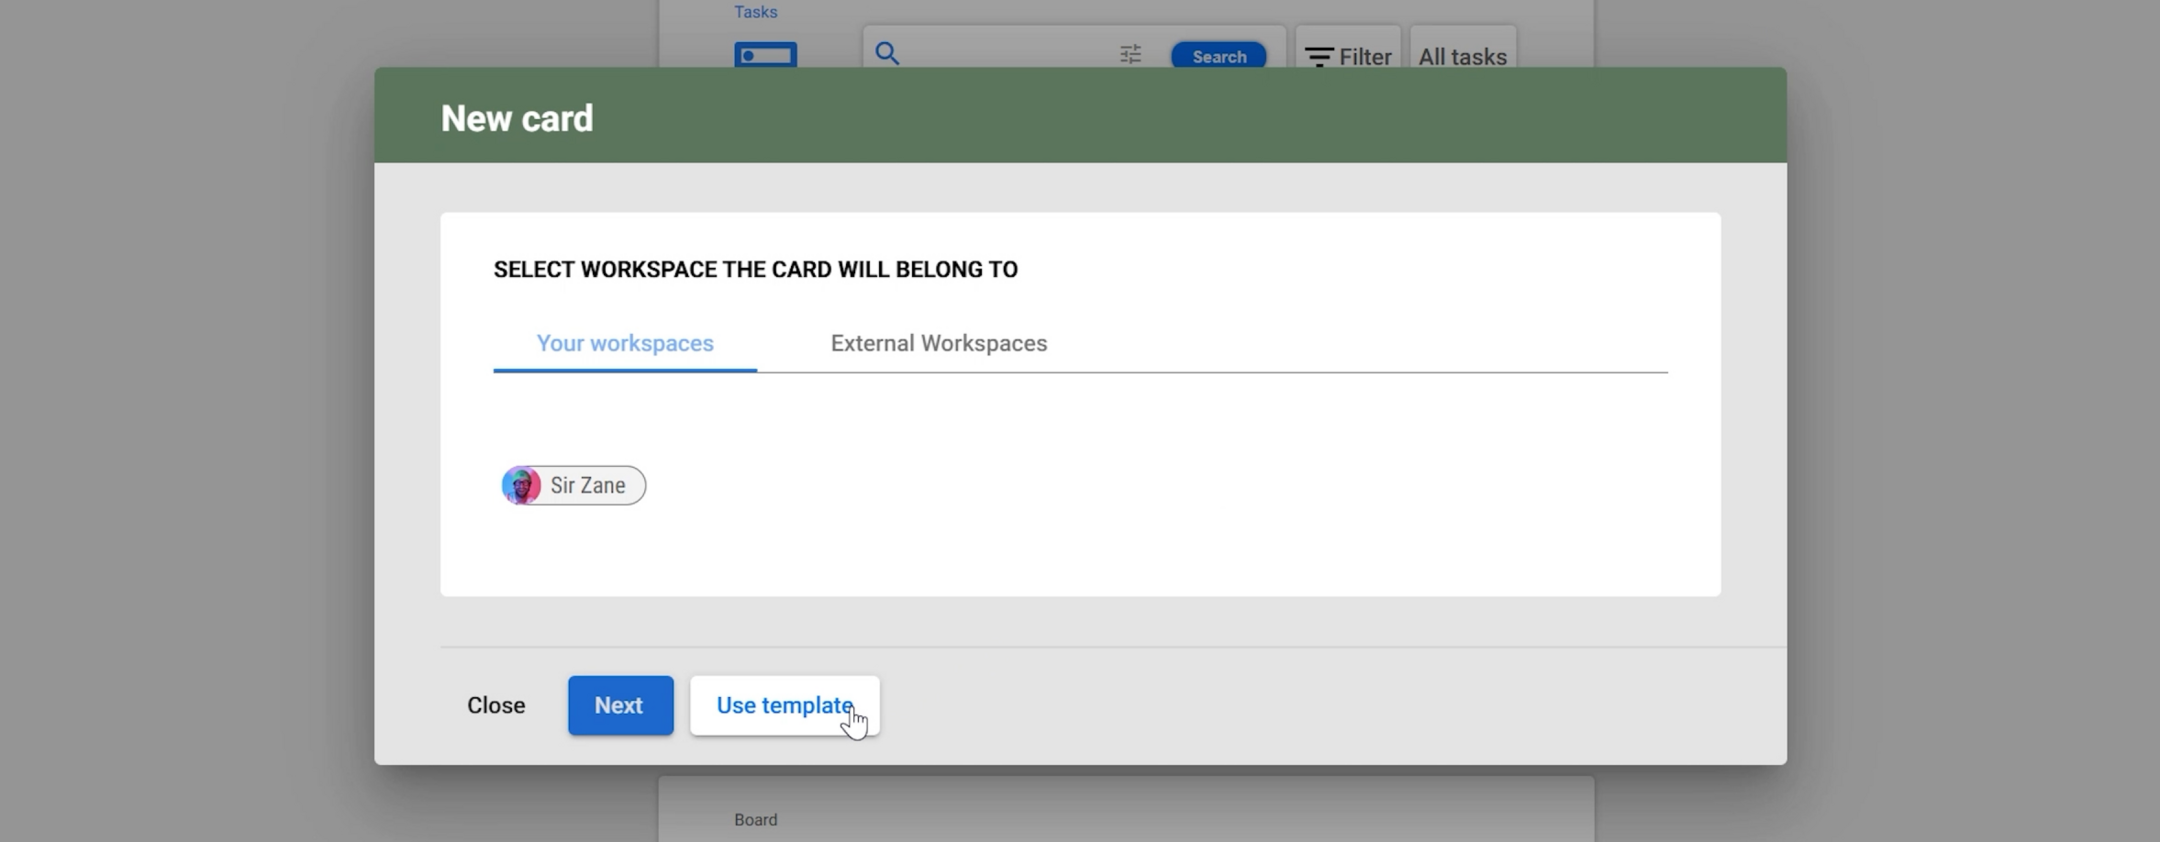Open the External Workspaces tab
Viewport: 2160px width, 842px height.
[x=938, y=344]
